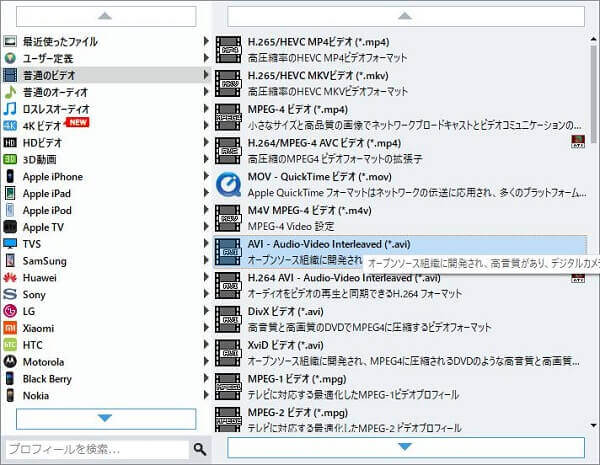
Task: Click the Xiaomi logo icon
Action: pyautogui.click(x=10, y=328)
